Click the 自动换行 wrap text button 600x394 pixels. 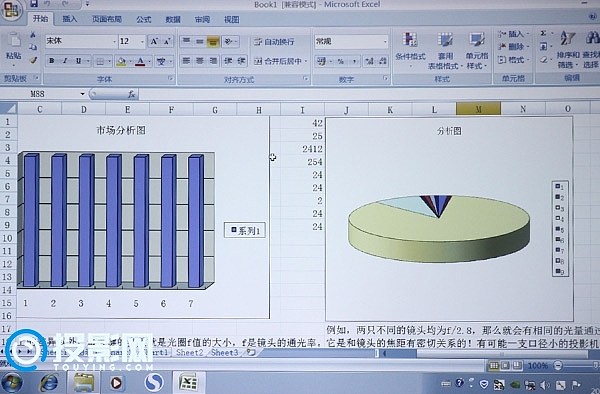274,42
